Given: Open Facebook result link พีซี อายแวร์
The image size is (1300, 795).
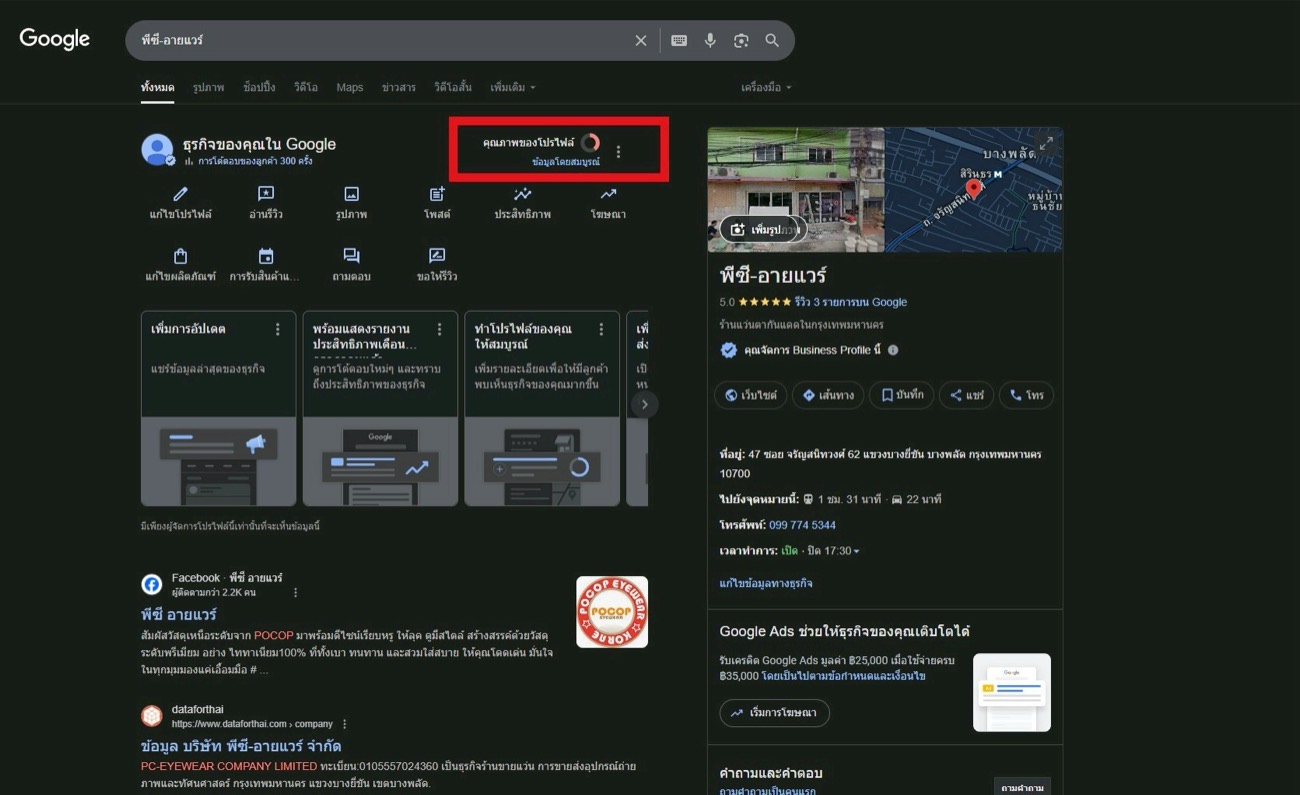Looking at the screenshot, I should [179, 614].
